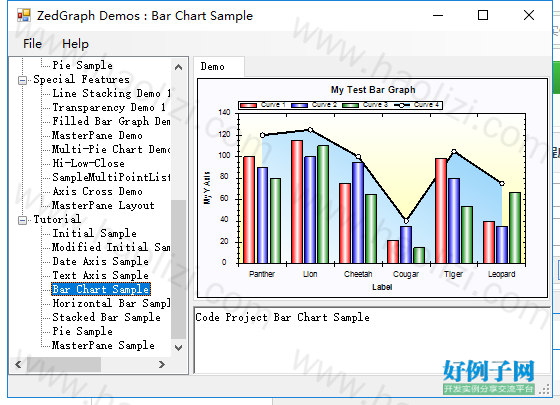This screenshot has width=560, height=405.
Task: Open the File menu
Action: pos(32,44)
